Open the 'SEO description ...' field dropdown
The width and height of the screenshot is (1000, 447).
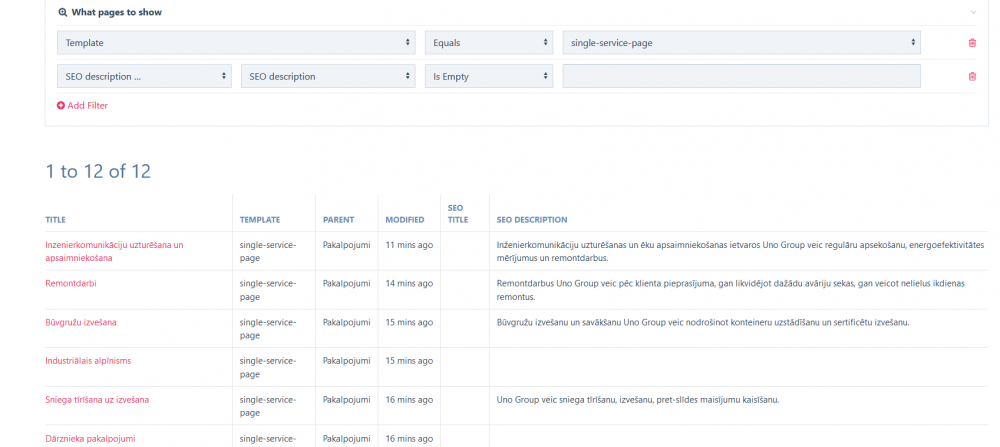[145, 76]
